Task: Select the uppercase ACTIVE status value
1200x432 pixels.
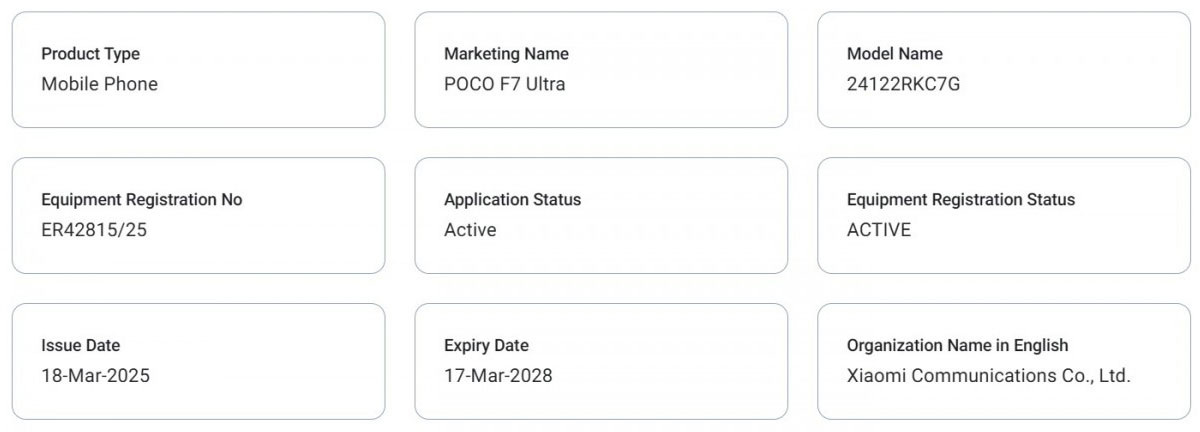Action: pos(879,230)
